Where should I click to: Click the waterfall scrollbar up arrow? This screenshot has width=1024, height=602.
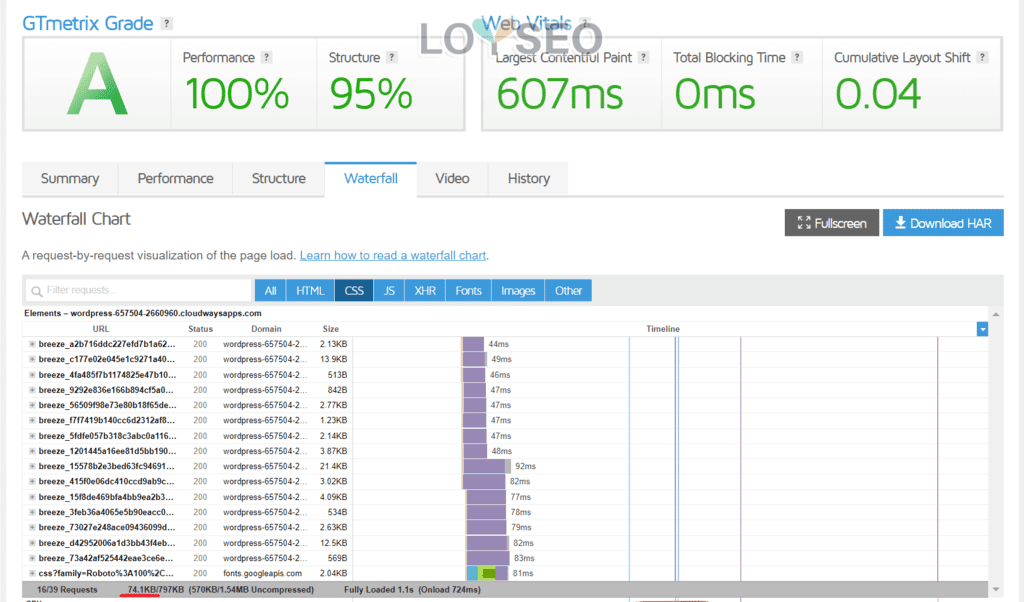click(x=996, y=314)
